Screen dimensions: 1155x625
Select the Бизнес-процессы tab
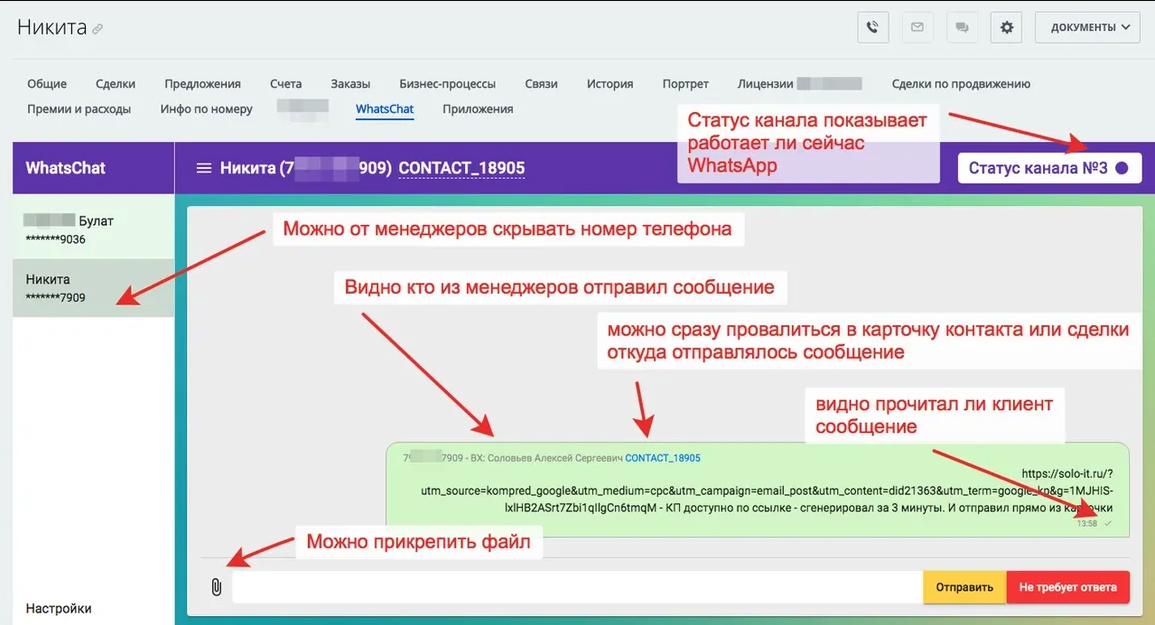447,84
